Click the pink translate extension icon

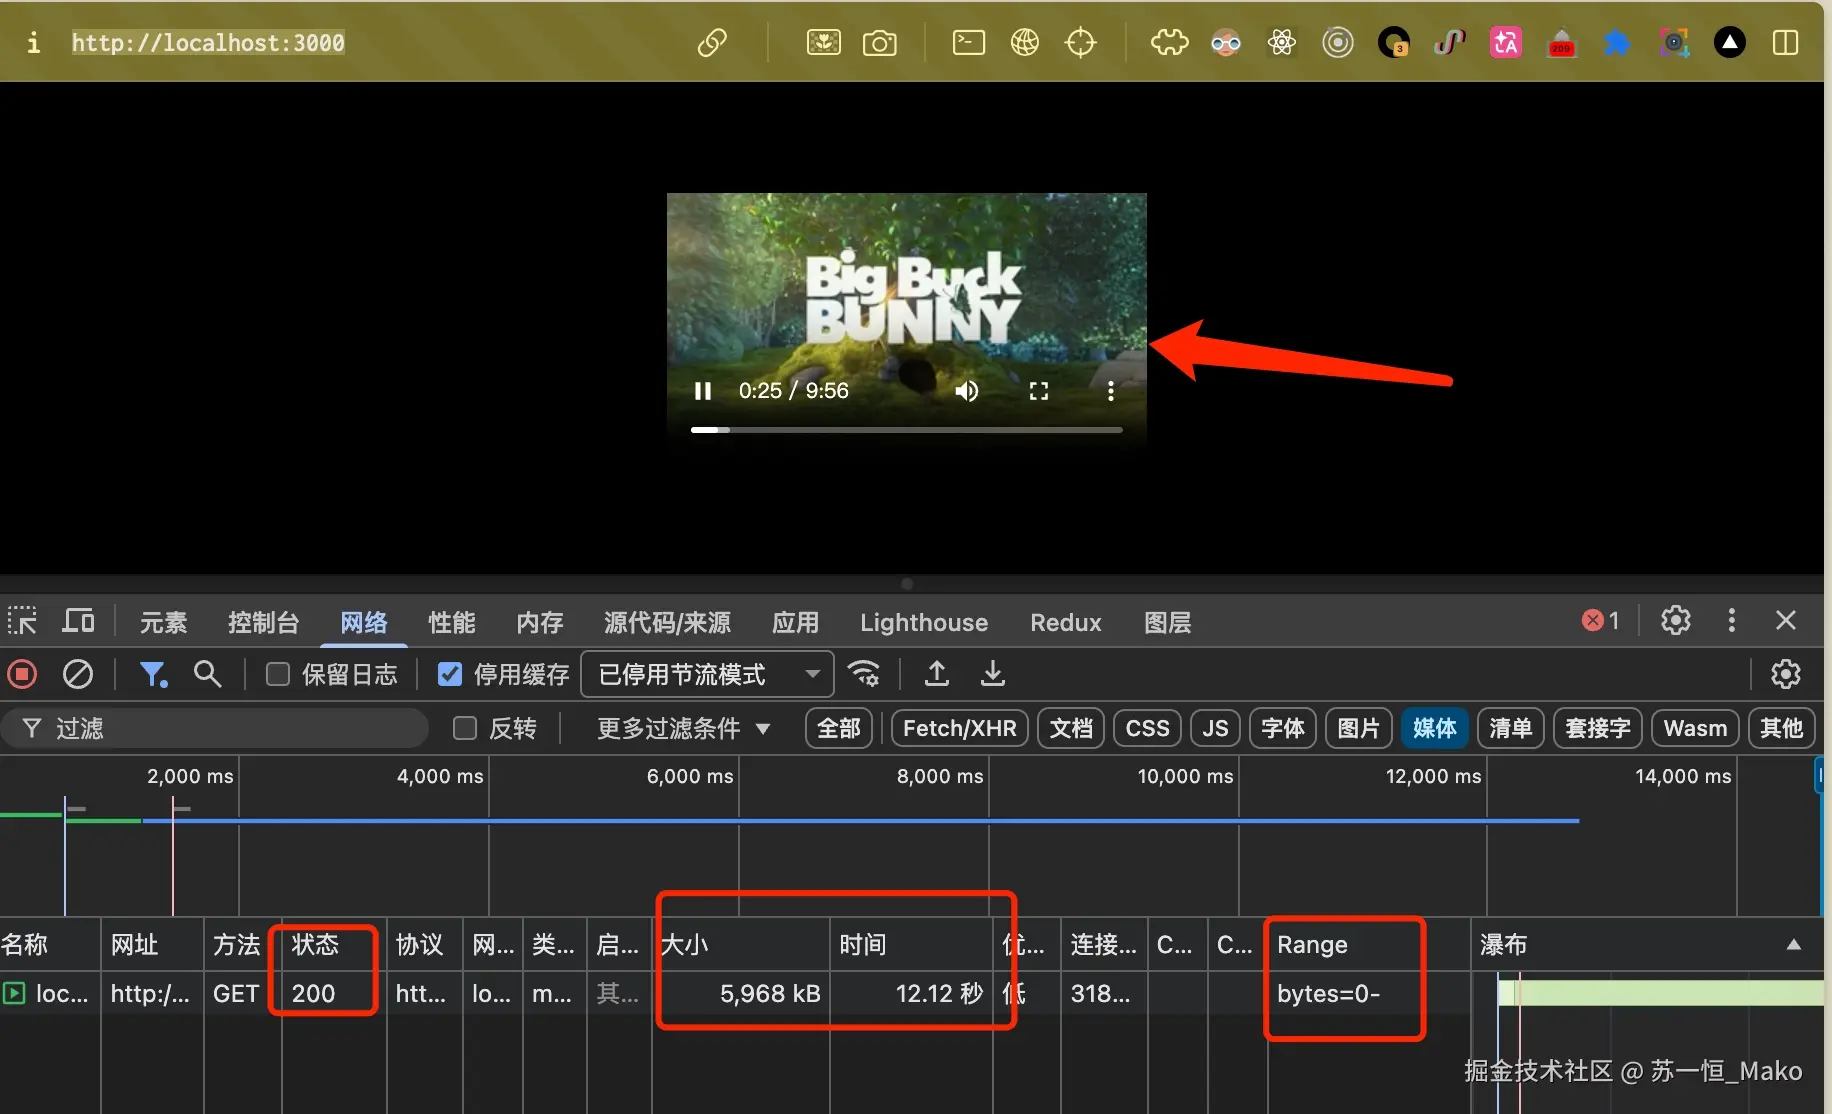click(x=1505, y=43)
